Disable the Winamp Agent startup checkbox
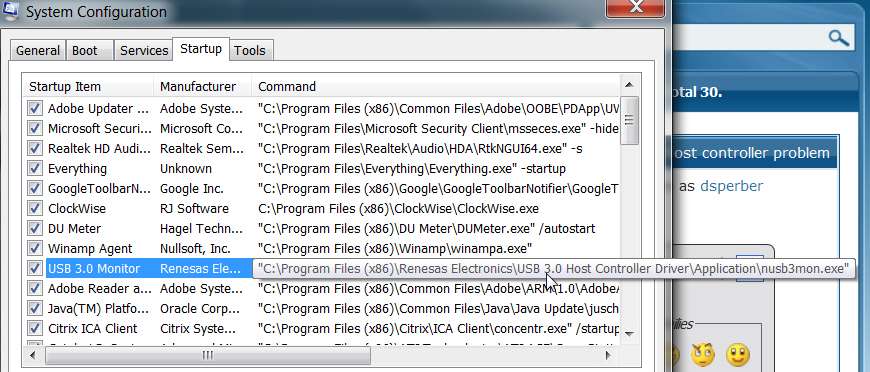The height and width of the screenshot is (372, 870). click(34, 248)
